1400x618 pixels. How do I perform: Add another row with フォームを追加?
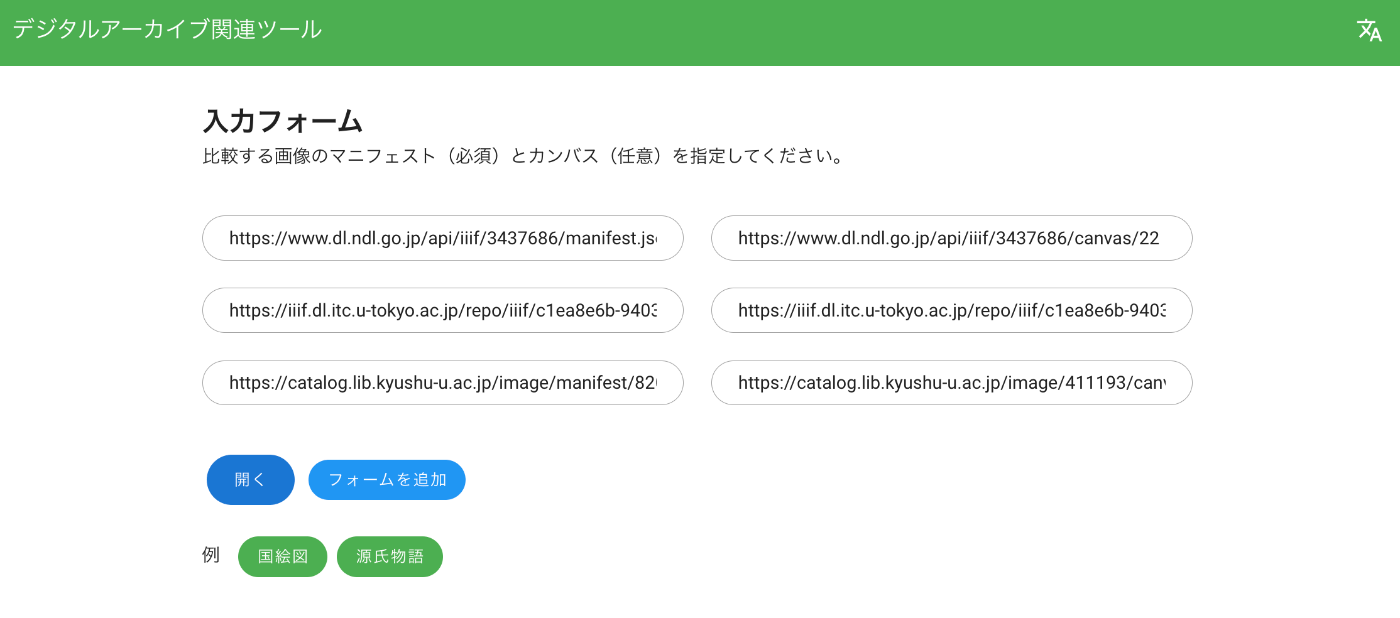point(387,480)
